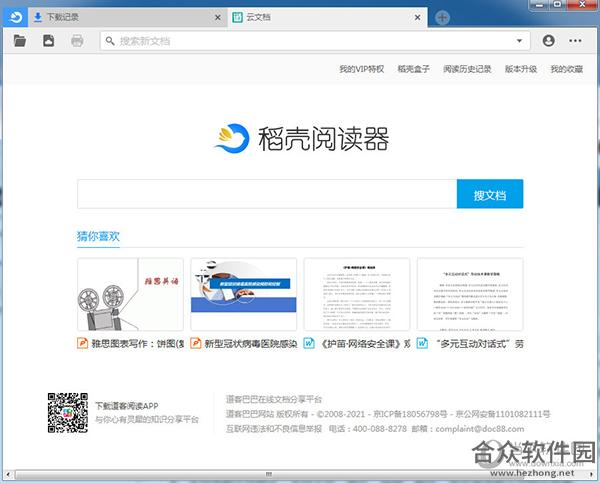Close the 云文档 tab
The image size is (600, 483).
tap(417, 18)
